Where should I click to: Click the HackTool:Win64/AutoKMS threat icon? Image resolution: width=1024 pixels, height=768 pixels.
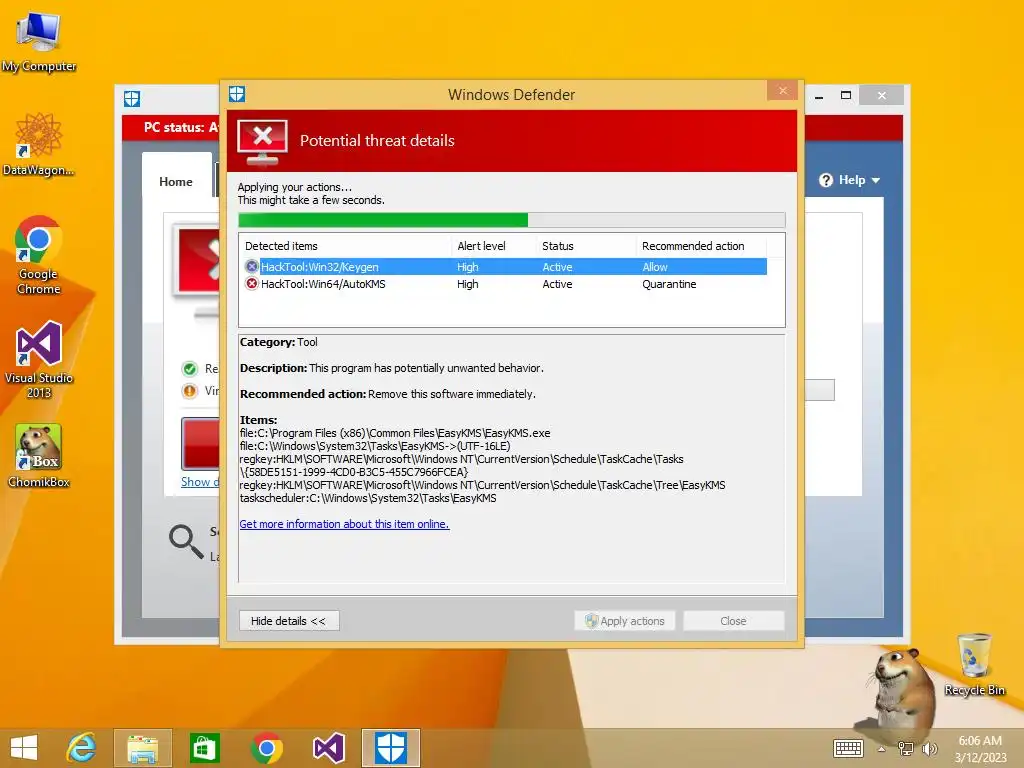point(251,283)
